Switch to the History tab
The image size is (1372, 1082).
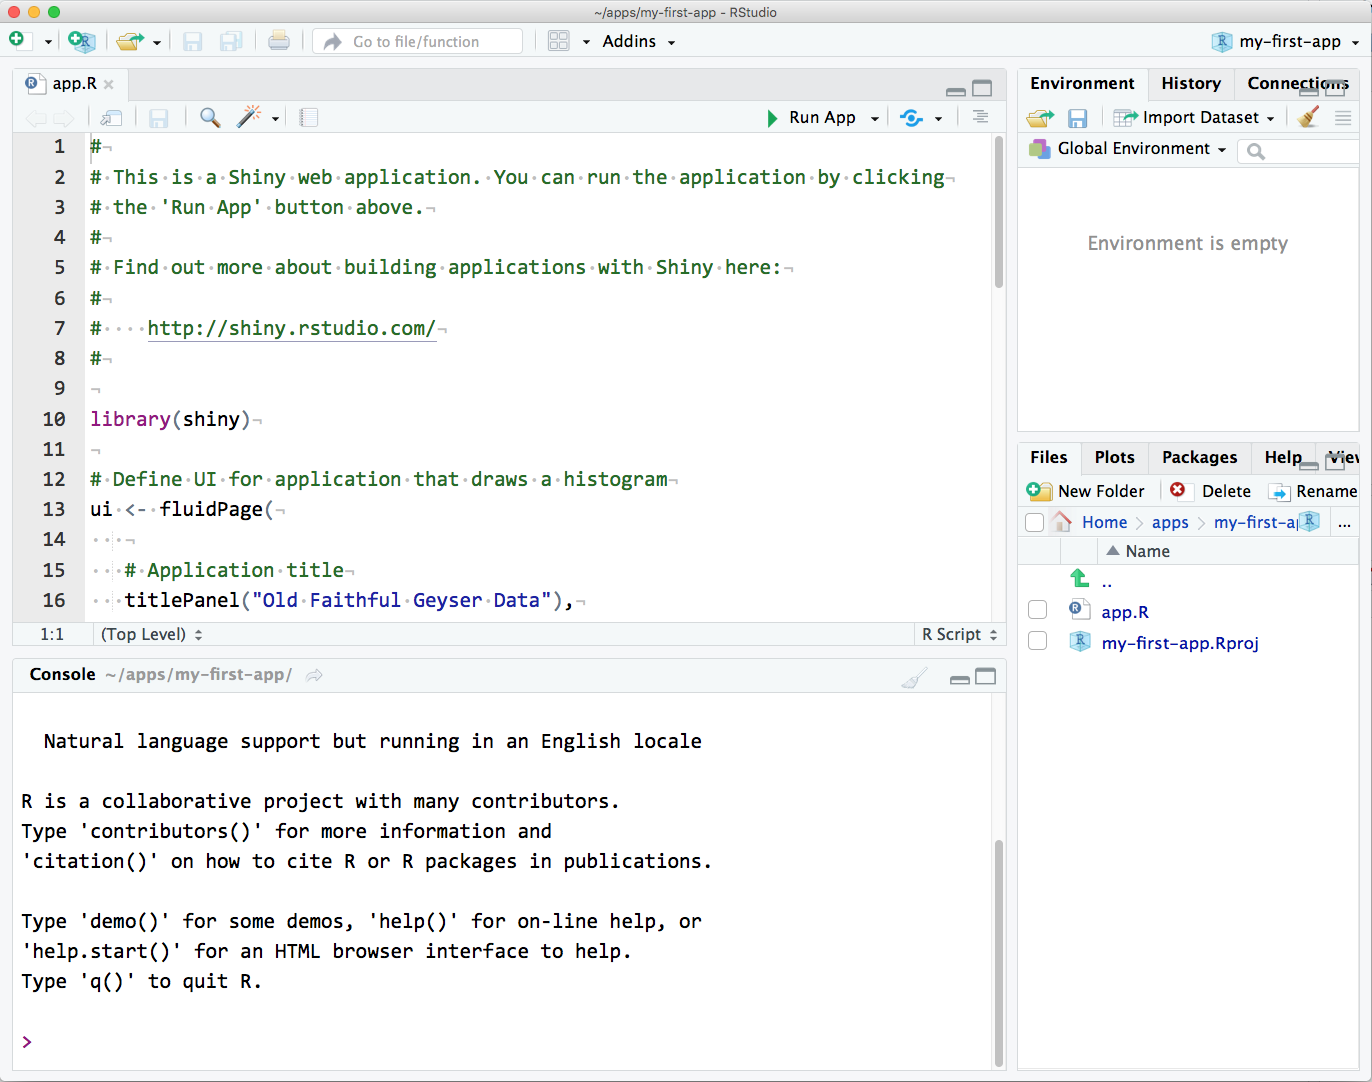pos(1190,84)
